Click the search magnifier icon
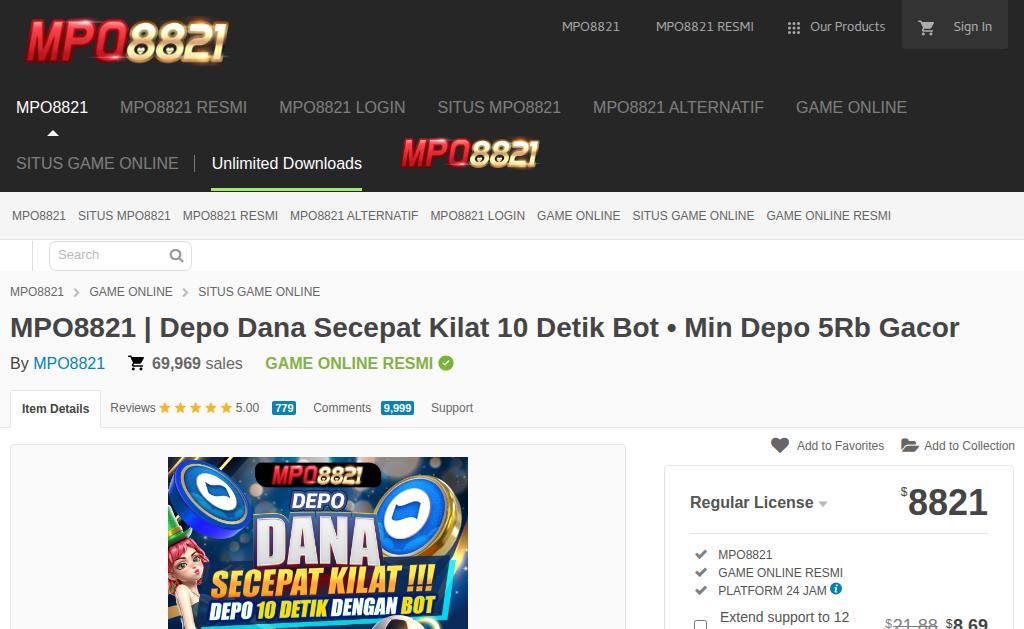Screen dimensions: 1024x629 point(176,255)
